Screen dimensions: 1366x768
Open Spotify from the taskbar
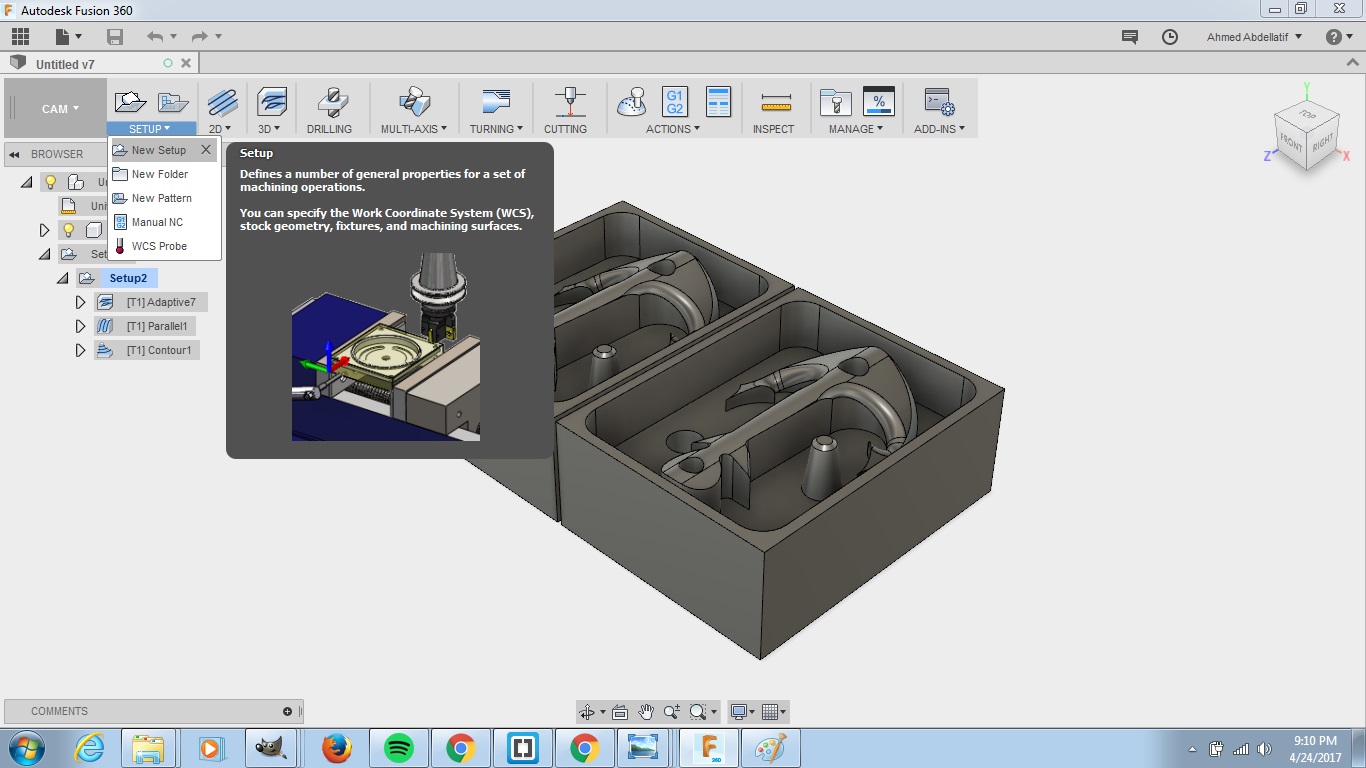[399, 748]
